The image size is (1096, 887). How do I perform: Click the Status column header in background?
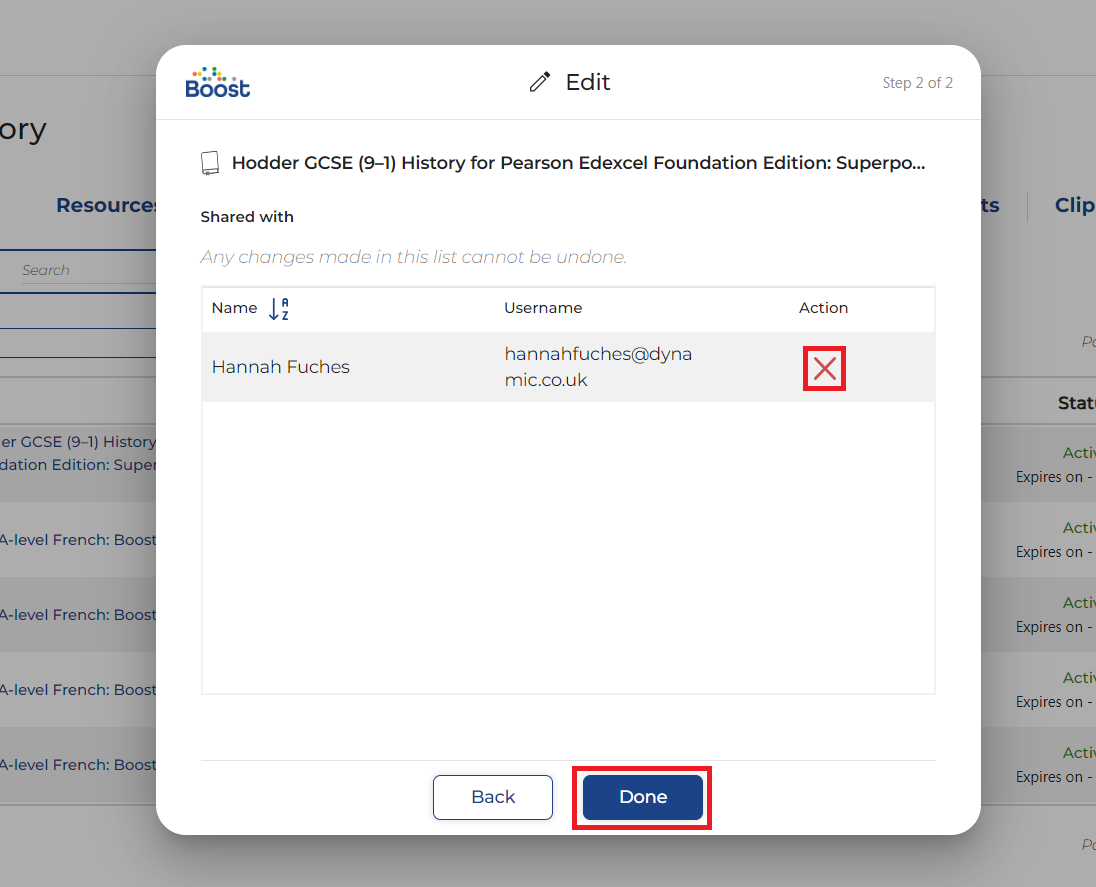[x=1076, y=403]
